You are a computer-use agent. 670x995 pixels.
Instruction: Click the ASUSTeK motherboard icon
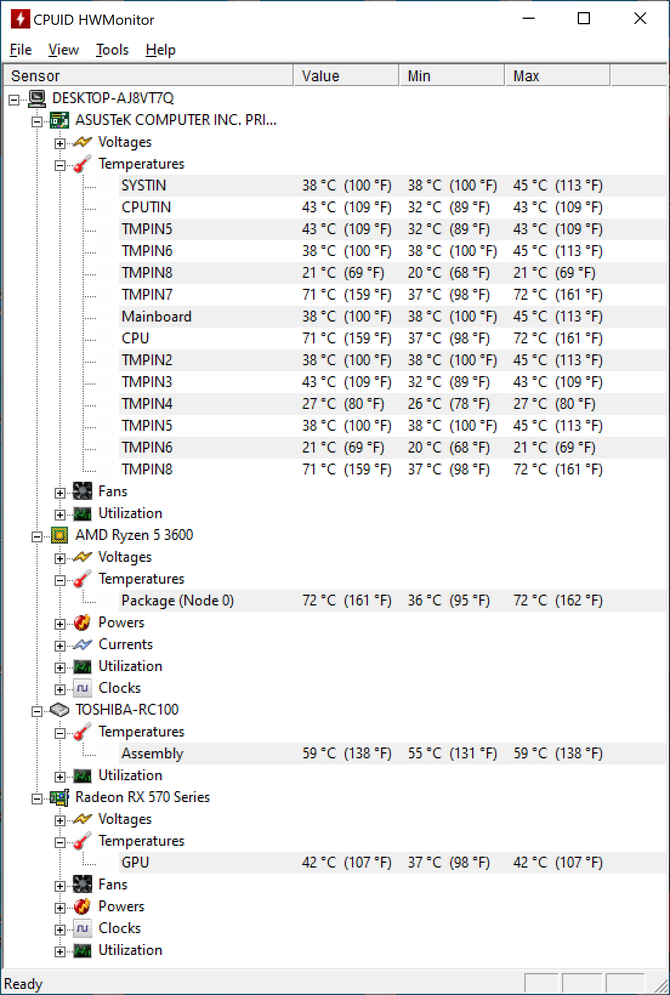(x=60, y=119)
